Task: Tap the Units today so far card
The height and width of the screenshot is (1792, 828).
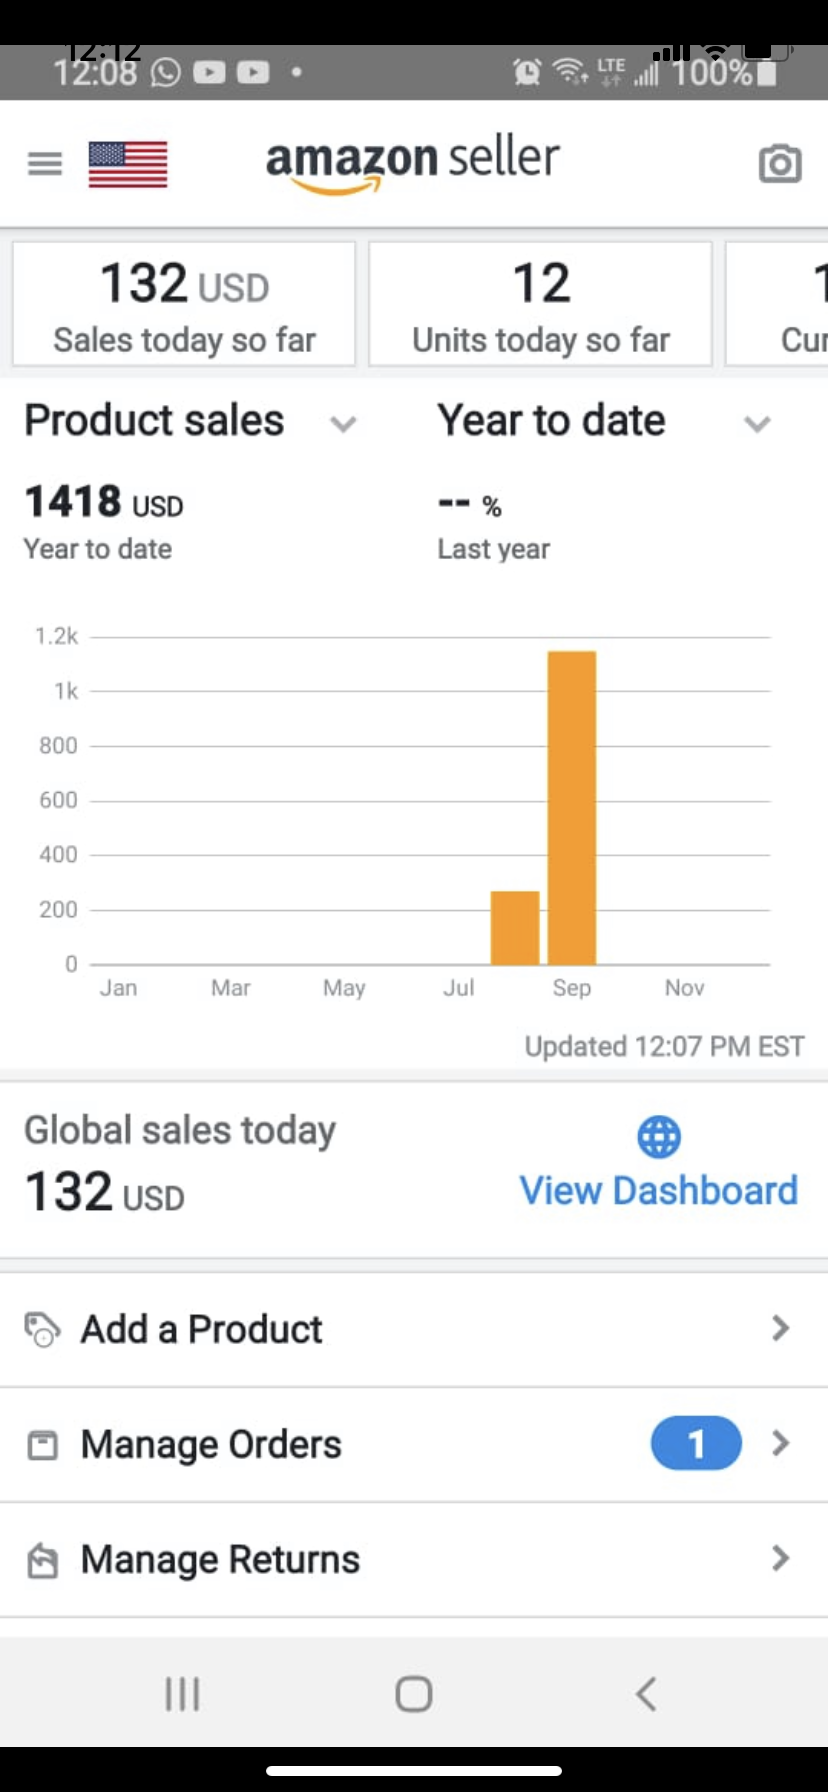Action: [x=540, y=304]
